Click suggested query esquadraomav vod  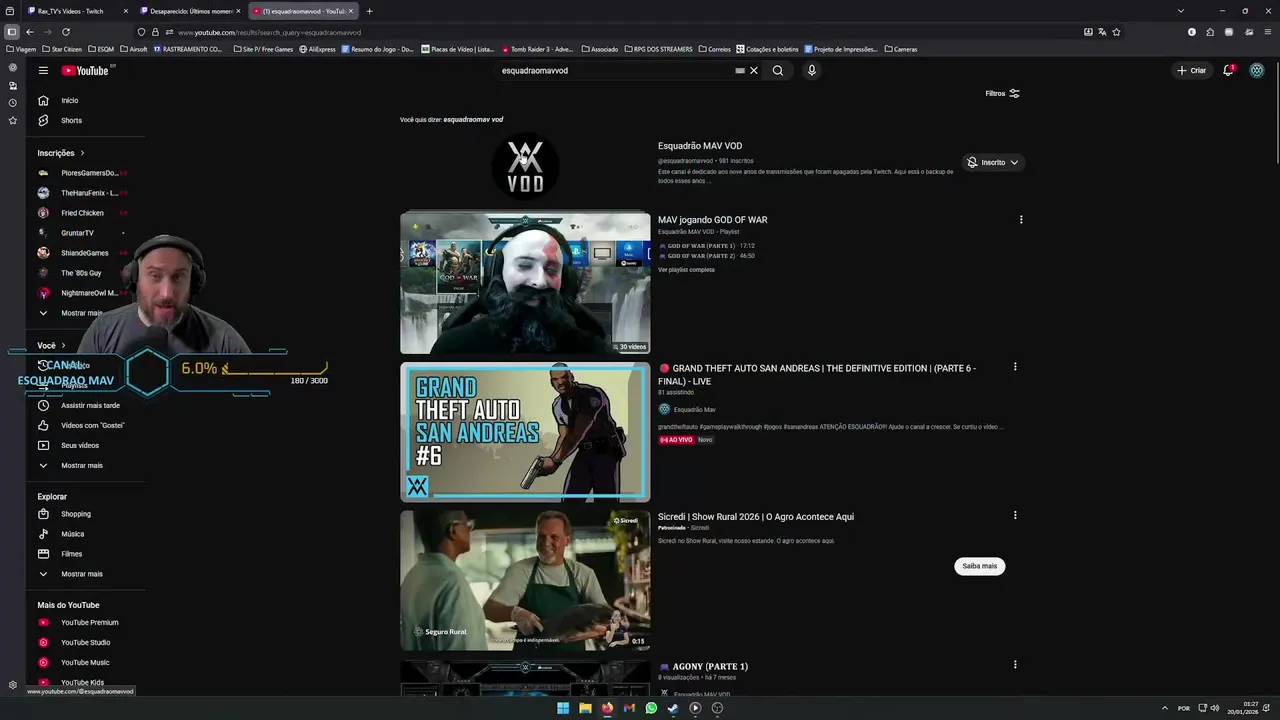(473, 119)
